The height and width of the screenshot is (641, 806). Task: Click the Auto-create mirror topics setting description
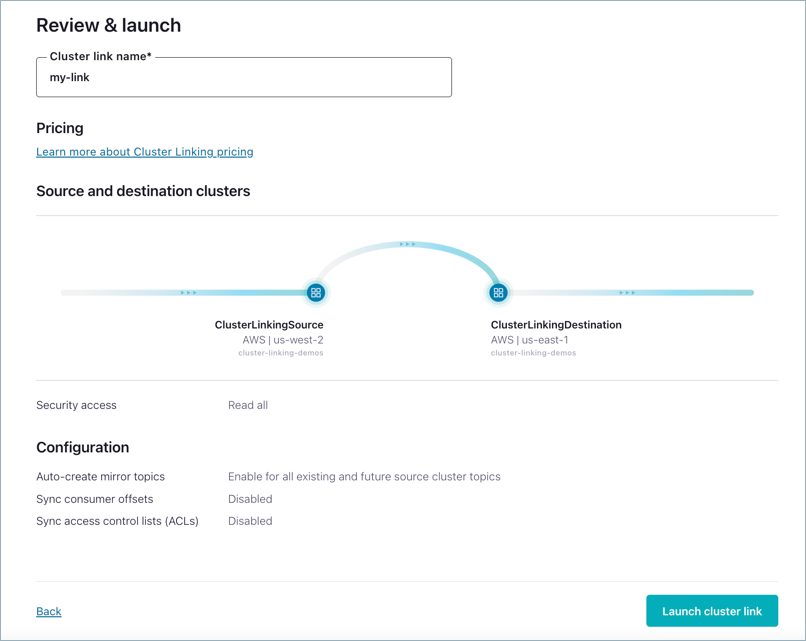(364, 476)
